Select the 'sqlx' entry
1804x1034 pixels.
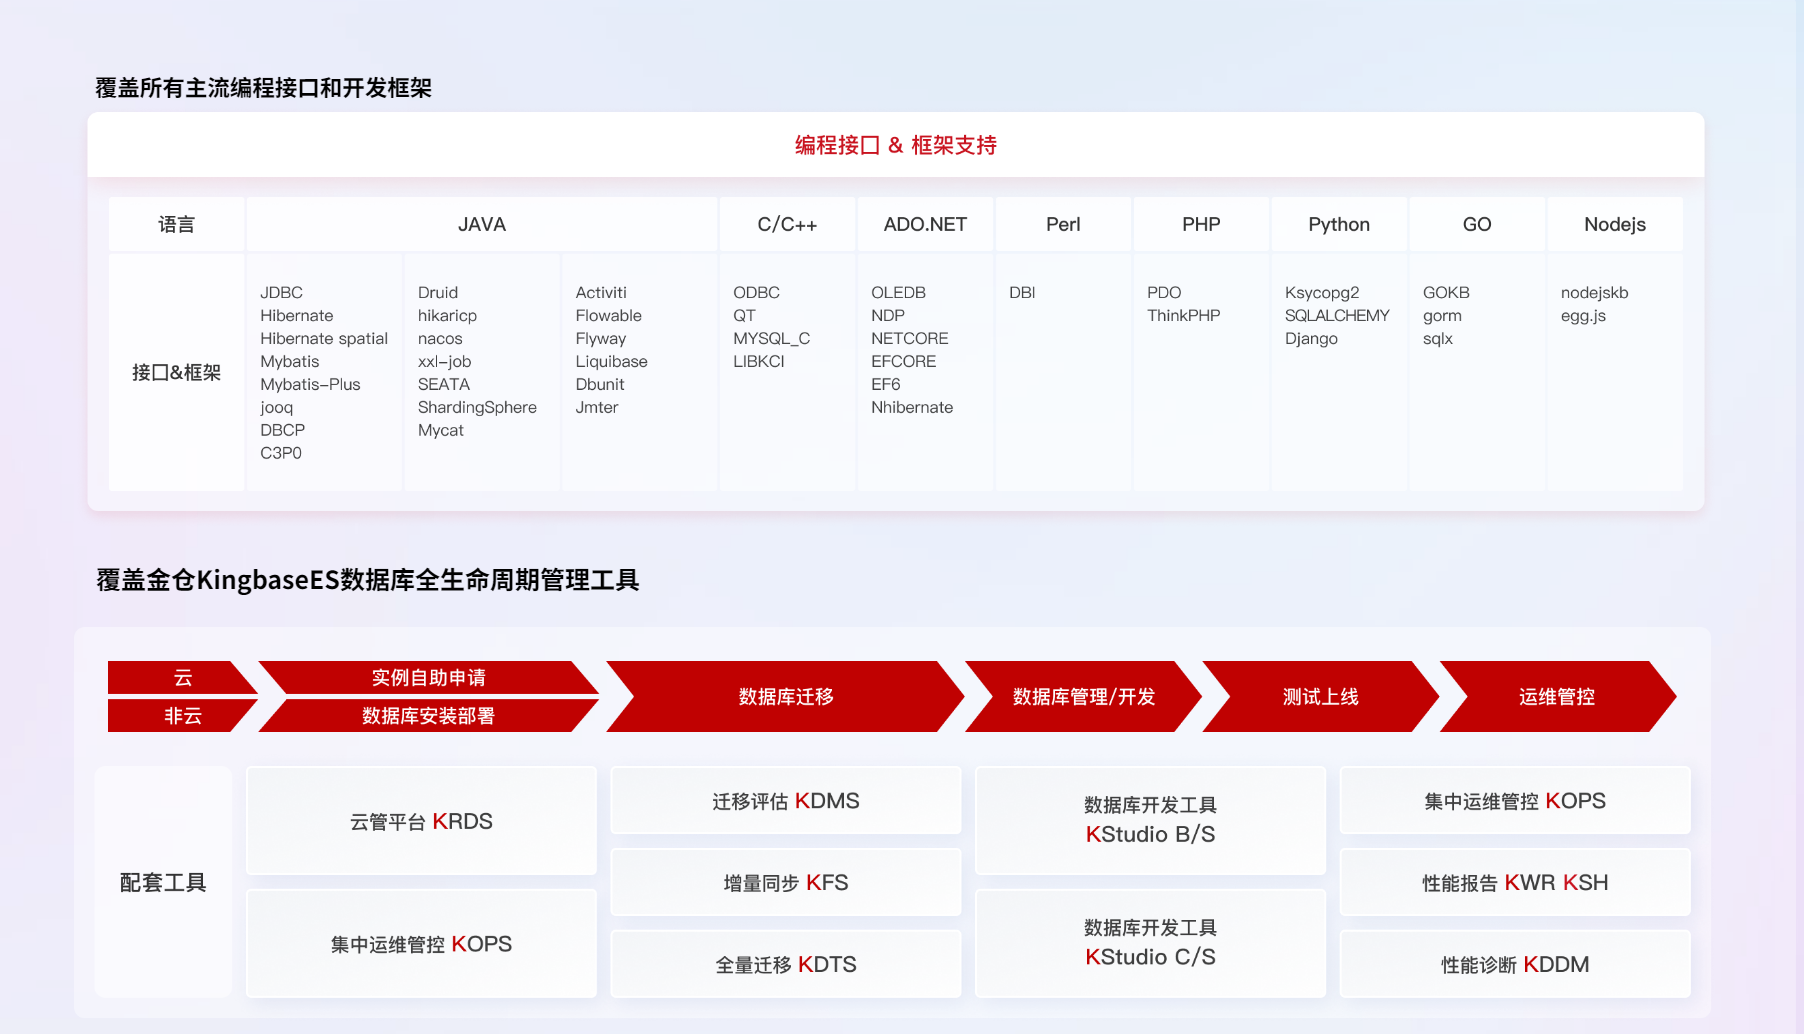1438,338
